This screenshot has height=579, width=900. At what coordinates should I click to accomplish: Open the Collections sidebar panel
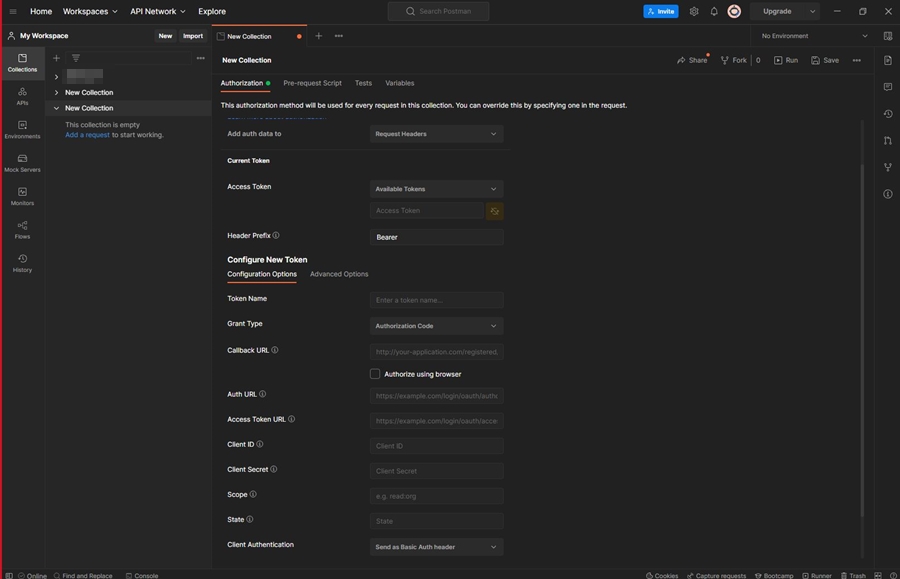22,63
